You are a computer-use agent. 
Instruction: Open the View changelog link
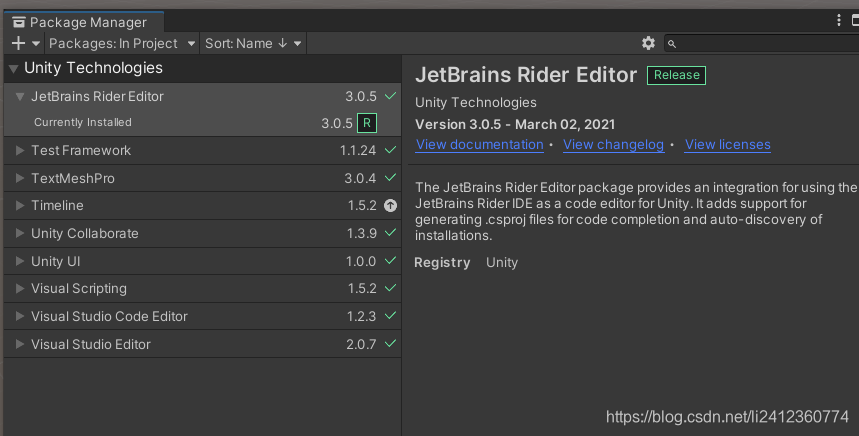[x=614, y=145]
